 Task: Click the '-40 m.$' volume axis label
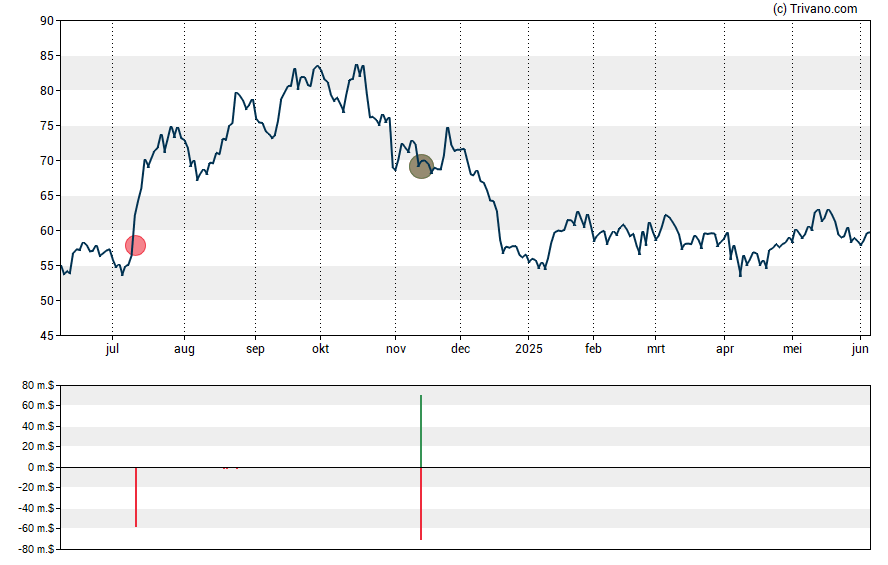tap(36, 508)
